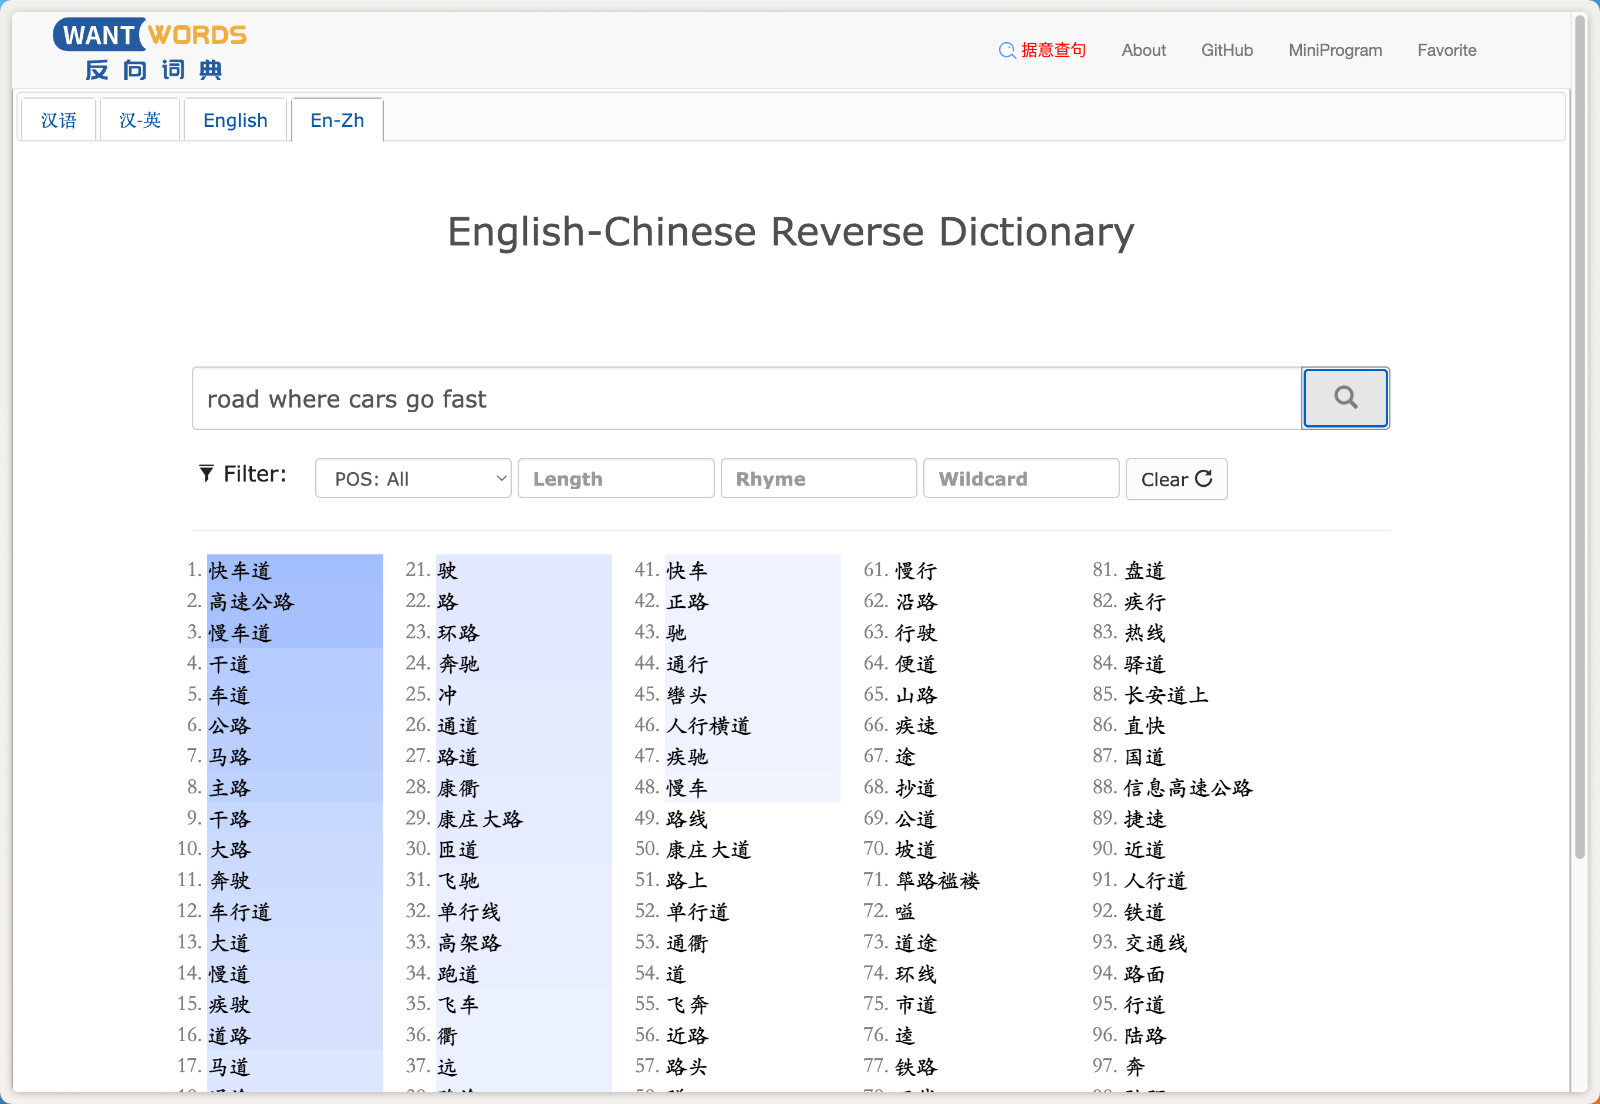Screen dimensions: 1600x1104
Task: Click the search icon beside 据意查句
Action: point(1007,51)
